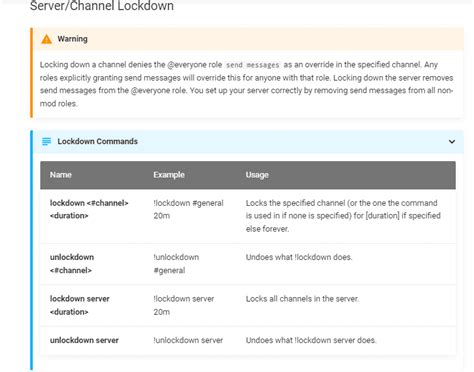Click the !unlockdown server example text
The width and height of the screenshot is (474, 372).
188,340
